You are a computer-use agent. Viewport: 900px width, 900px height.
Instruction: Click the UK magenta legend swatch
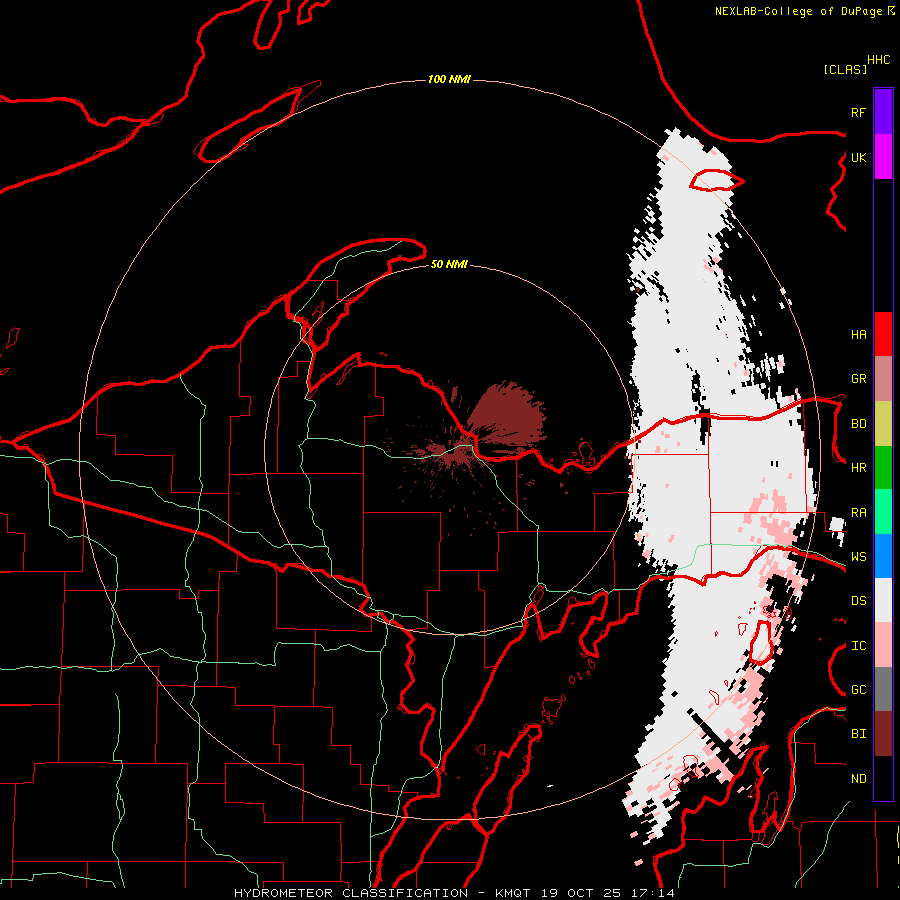[x=883, y=157]
